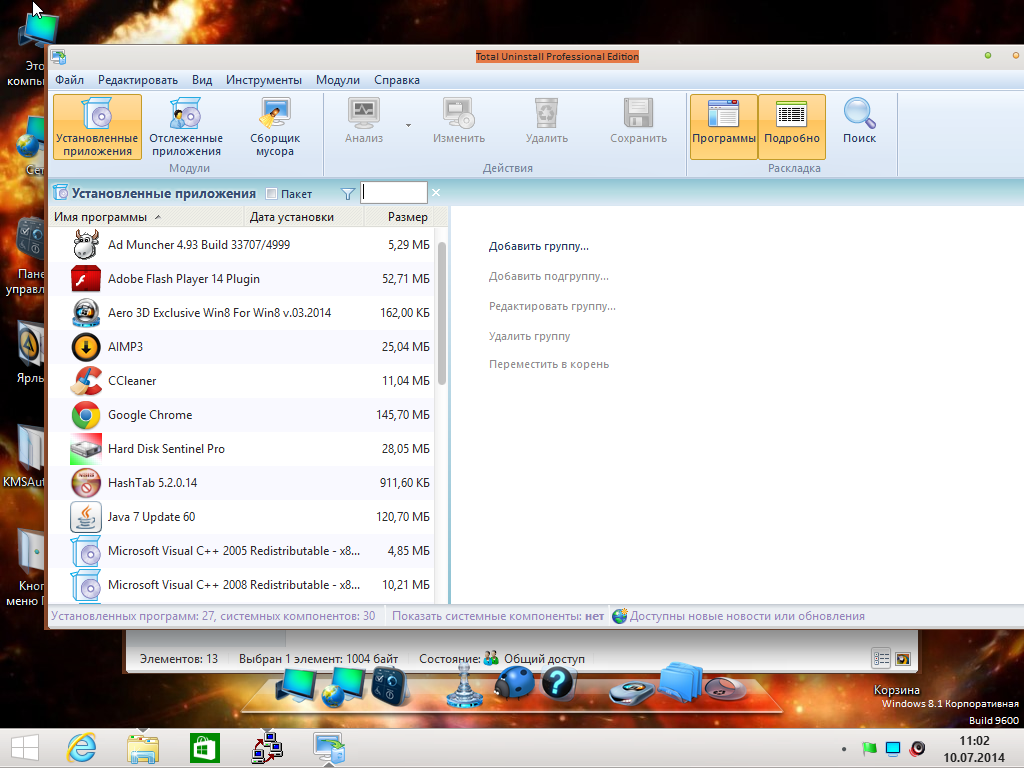Select Microsoft Visual C++ 2008 Redistributable row

[x=241, y=584]
